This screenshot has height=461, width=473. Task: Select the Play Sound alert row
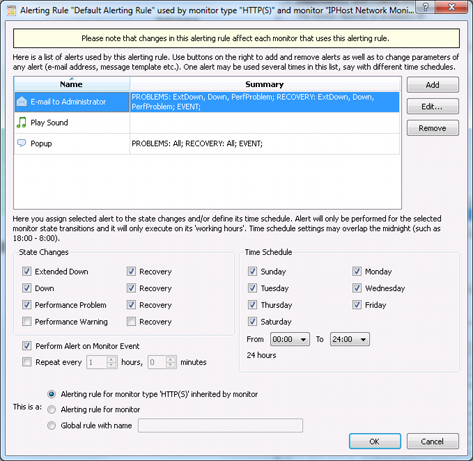coord(207,123)
